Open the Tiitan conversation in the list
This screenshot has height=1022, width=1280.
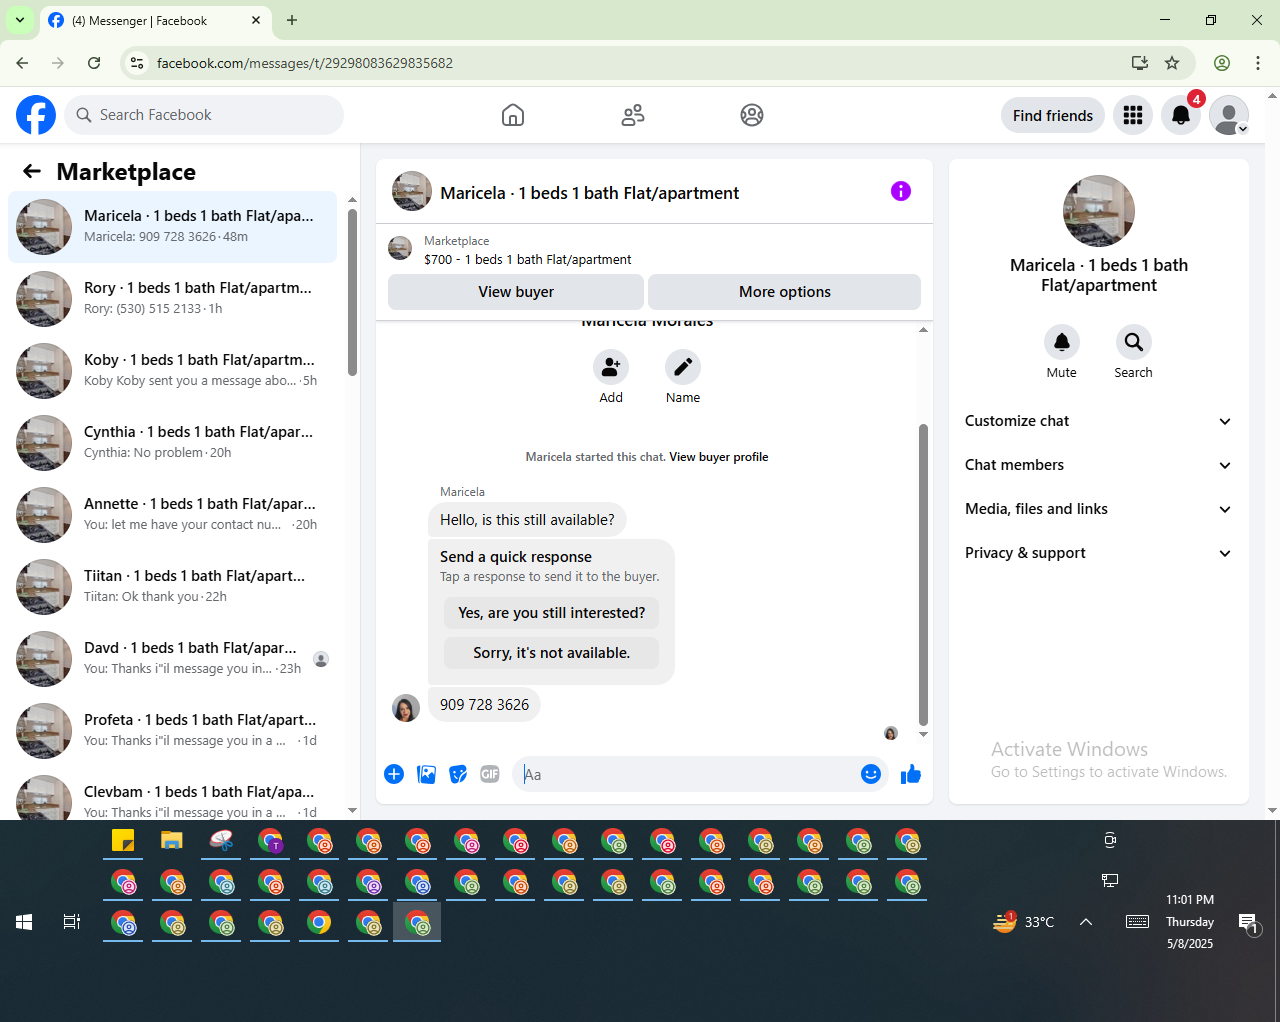[x=172, y=587]
